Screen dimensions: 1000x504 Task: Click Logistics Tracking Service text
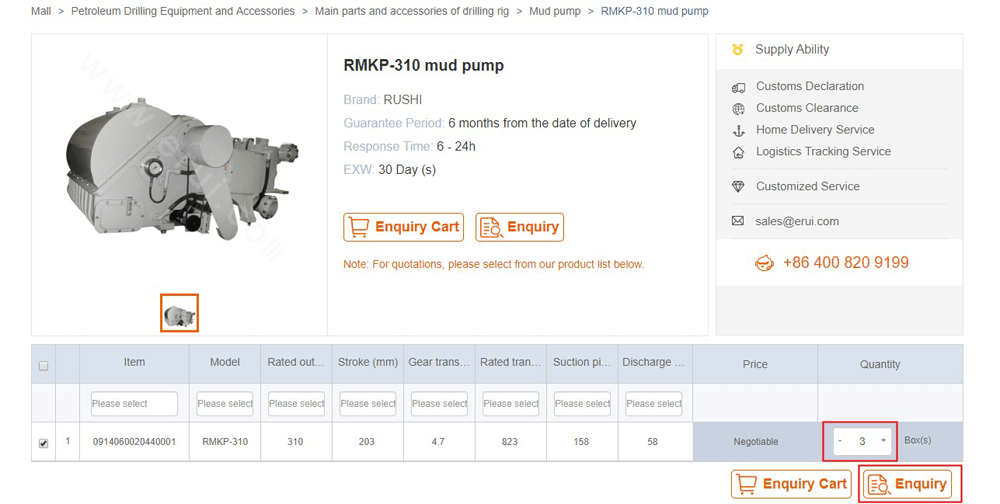[823, 151]
